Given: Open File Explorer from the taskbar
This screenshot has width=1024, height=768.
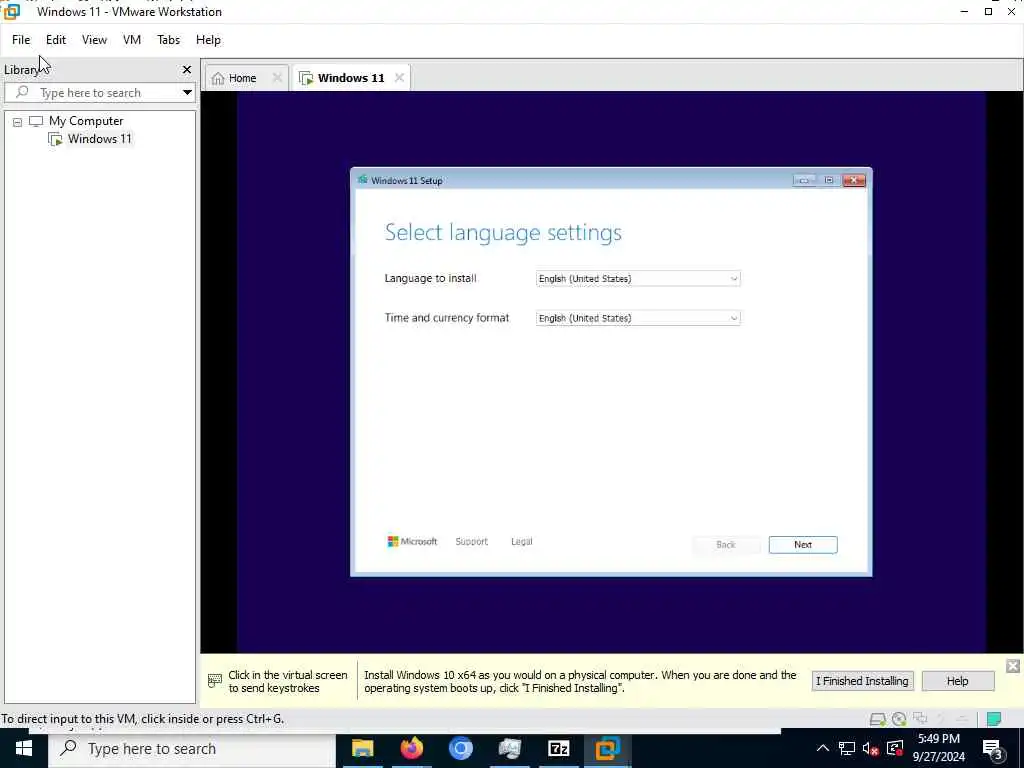Looking at the screenshot, I should [x=362, y=748].
